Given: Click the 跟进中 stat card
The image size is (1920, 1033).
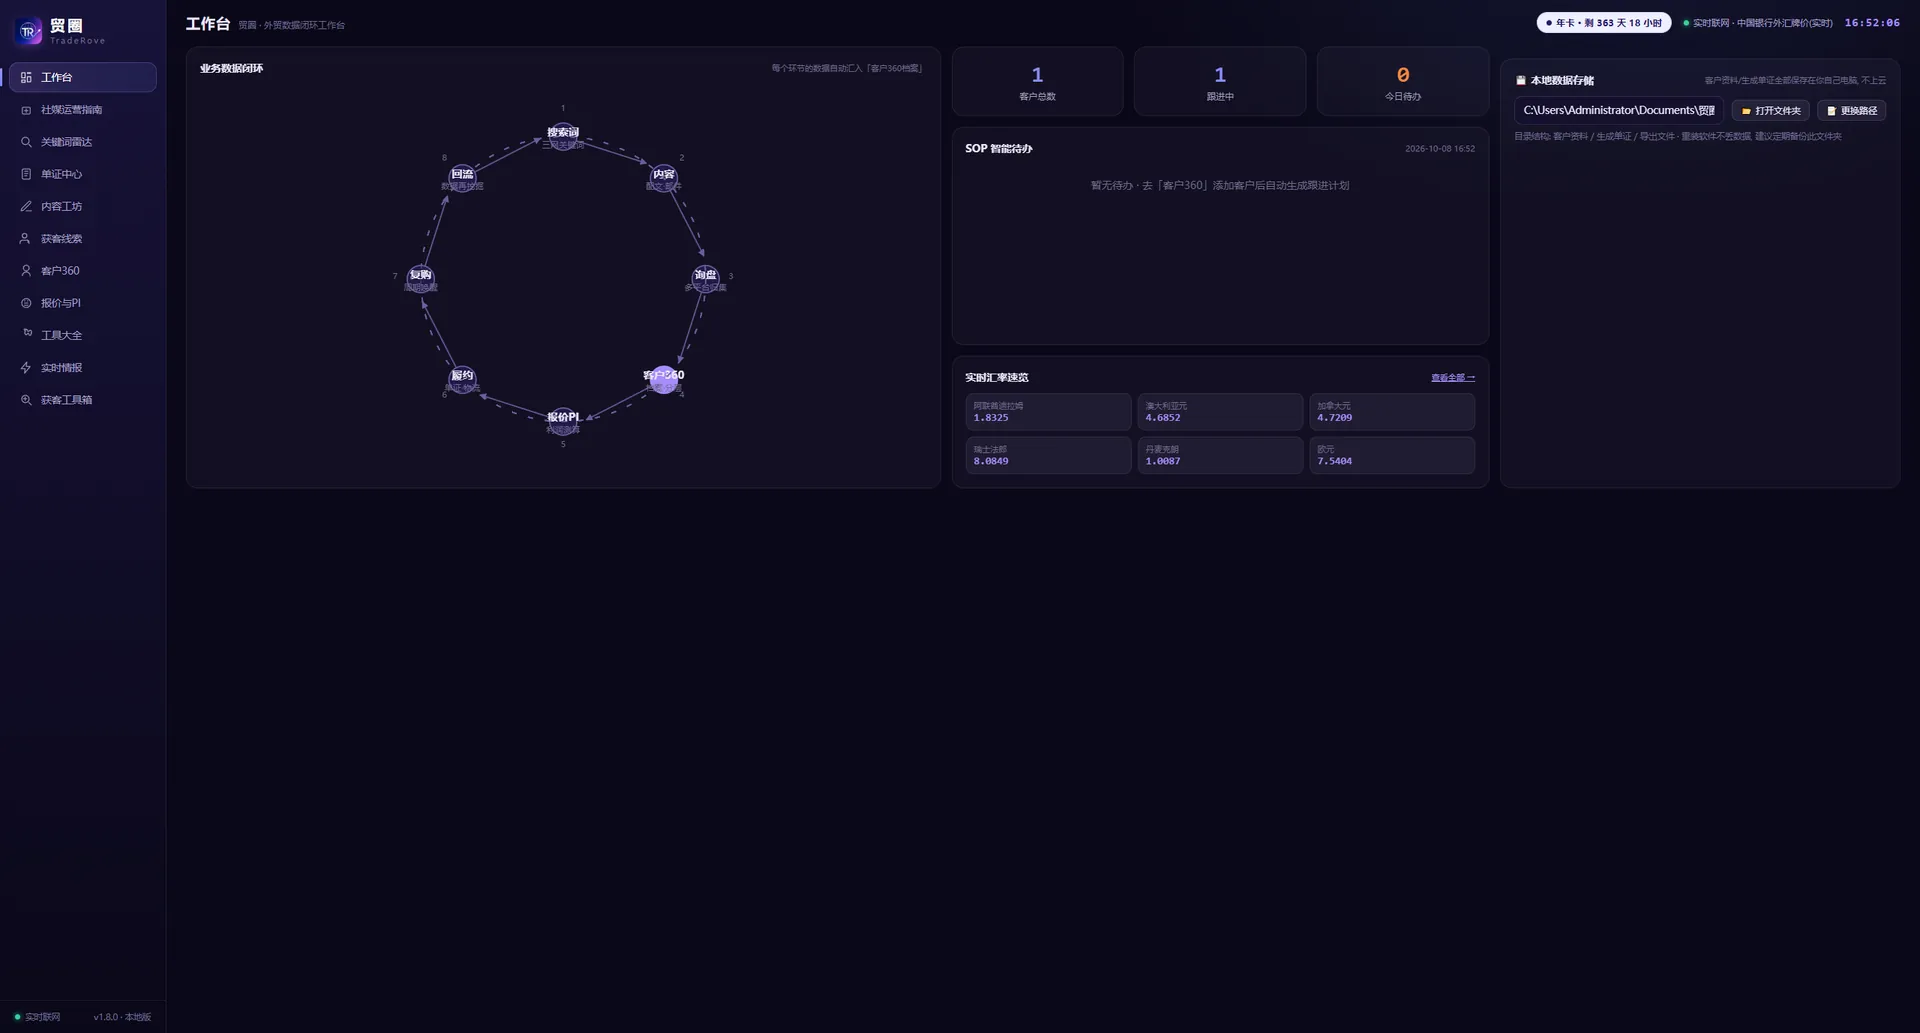Looking at the screenshot, I should [x=1220, y=82].
